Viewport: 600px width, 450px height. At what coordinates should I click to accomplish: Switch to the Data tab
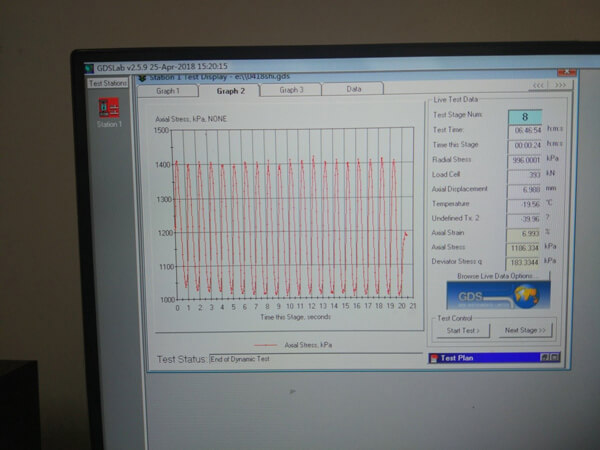click(353, 90)
